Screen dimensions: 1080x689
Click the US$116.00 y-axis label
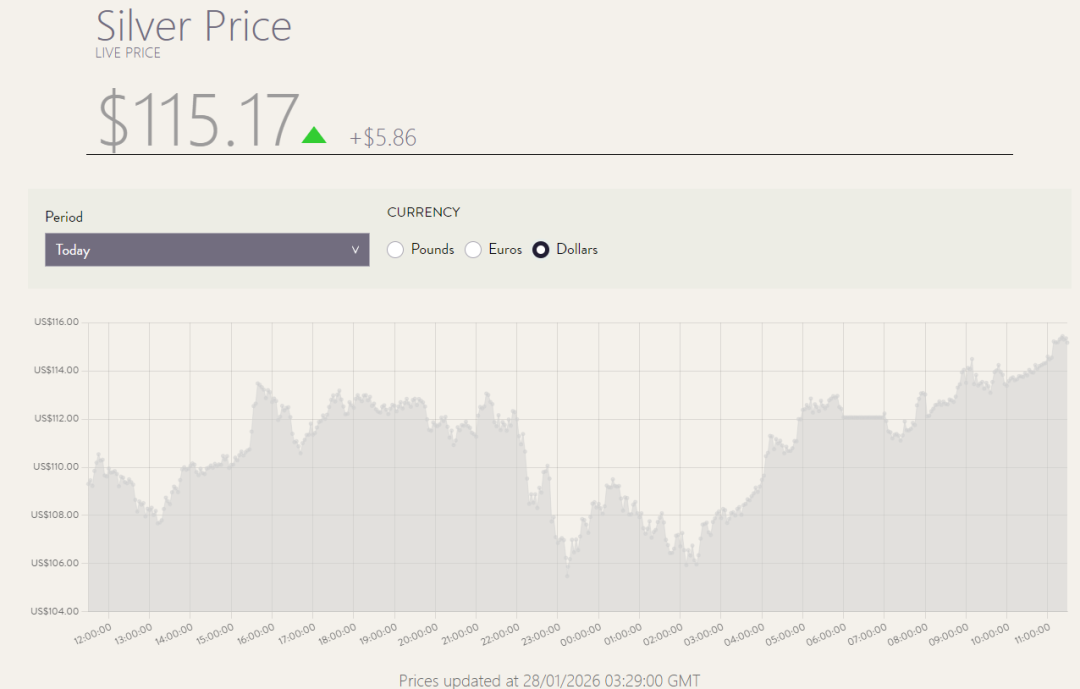(x=56, y=322)
